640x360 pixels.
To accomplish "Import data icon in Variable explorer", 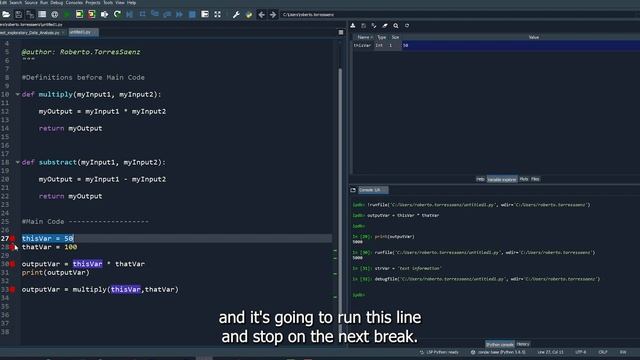I will click(x=353, y=26).
